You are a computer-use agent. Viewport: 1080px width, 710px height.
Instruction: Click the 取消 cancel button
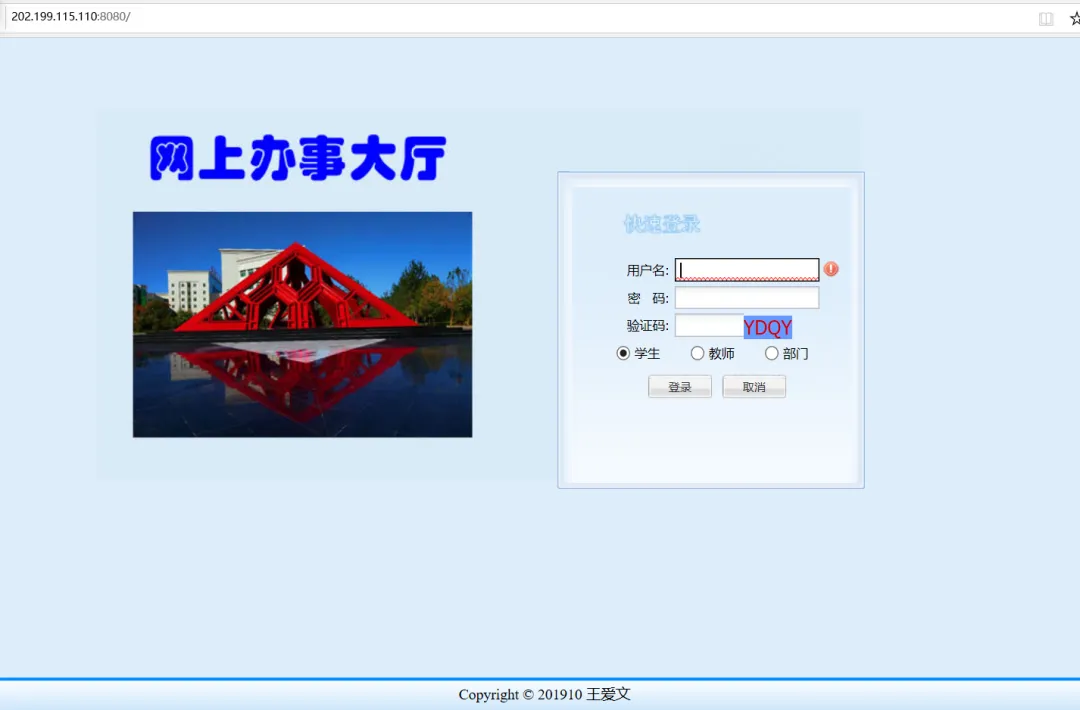(x=754, y=386)
